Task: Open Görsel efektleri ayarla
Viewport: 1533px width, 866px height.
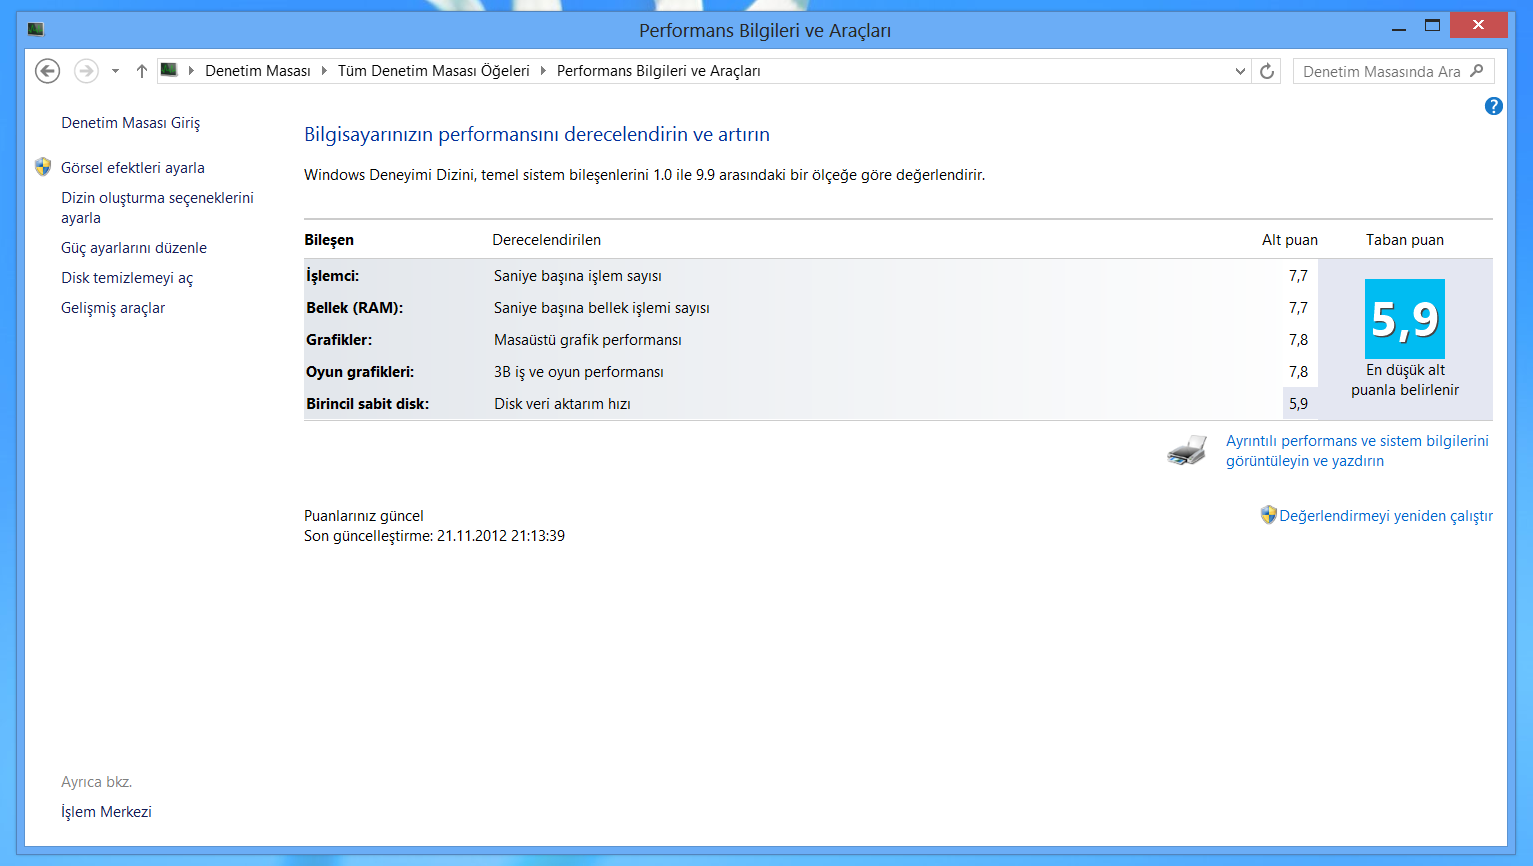Action: (x=133, y=168)
